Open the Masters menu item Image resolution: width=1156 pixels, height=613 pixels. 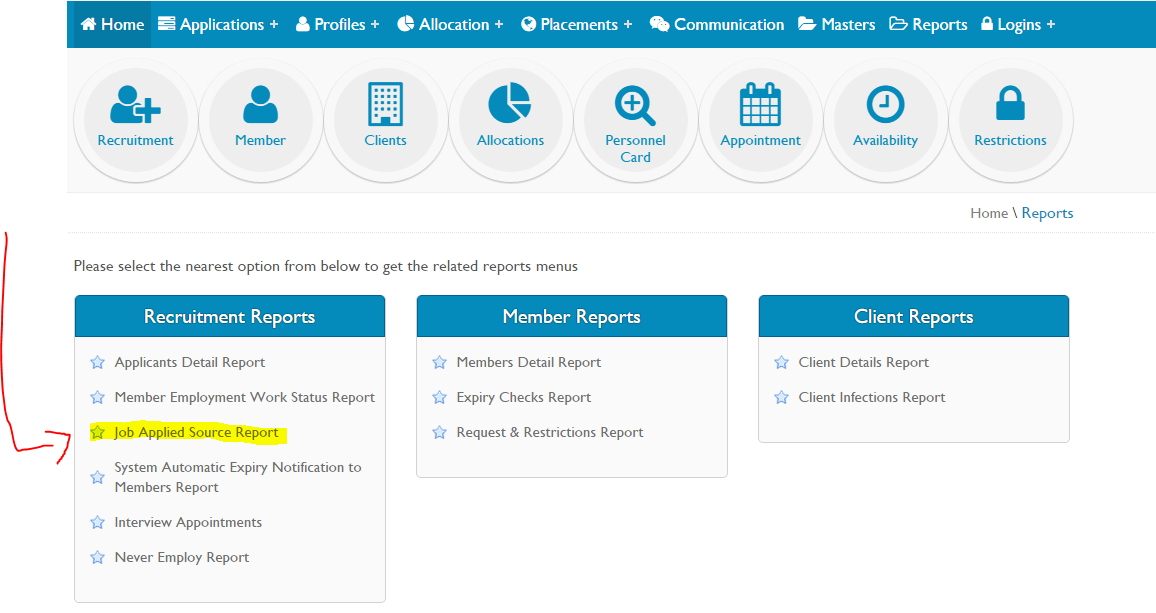837,24
